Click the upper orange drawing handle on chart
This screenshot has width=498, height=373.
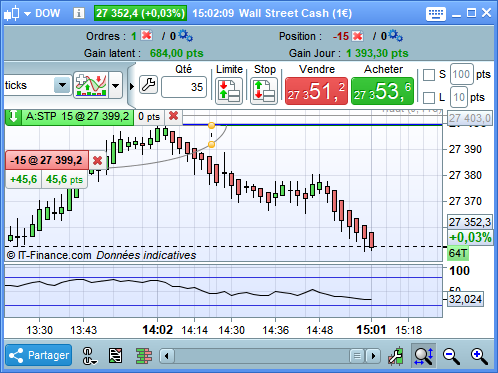[x=211, y=125]
